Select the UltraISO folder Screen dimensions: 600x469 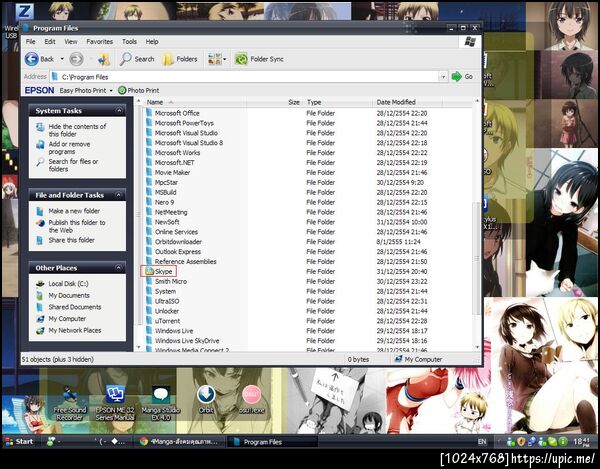click(x=167, y=301)
